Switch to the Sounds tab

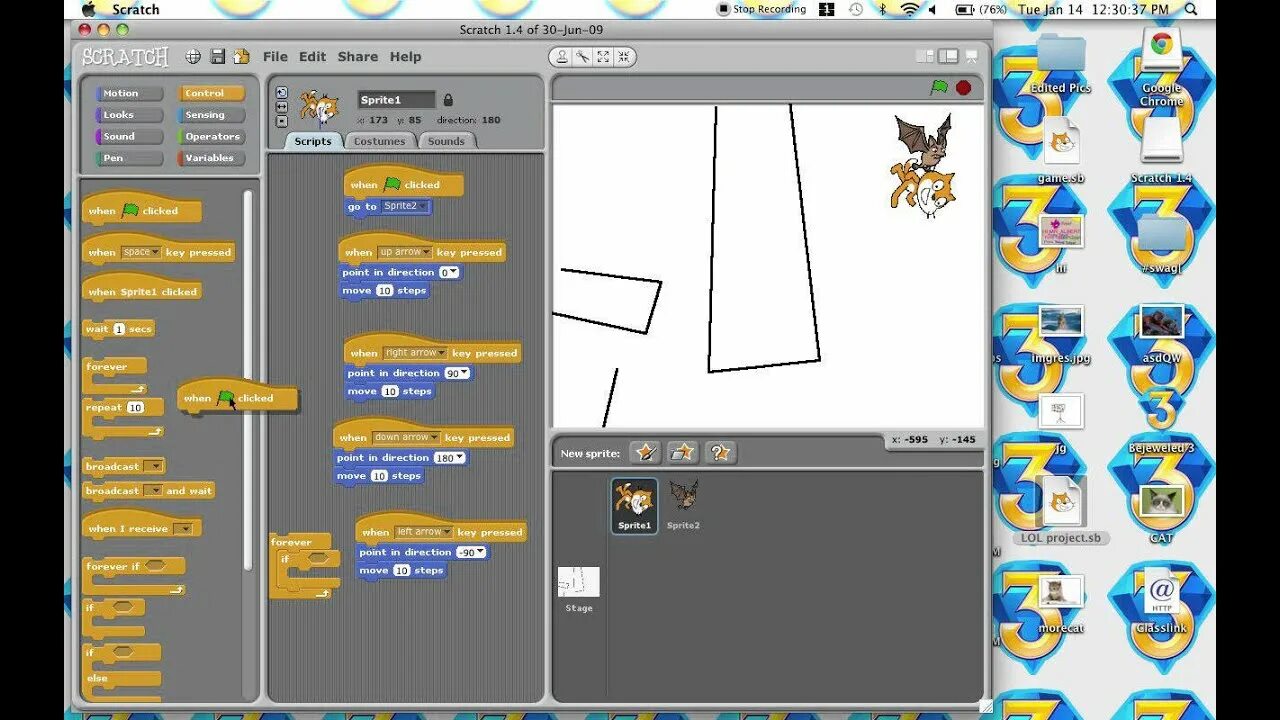tap(446, 141)
